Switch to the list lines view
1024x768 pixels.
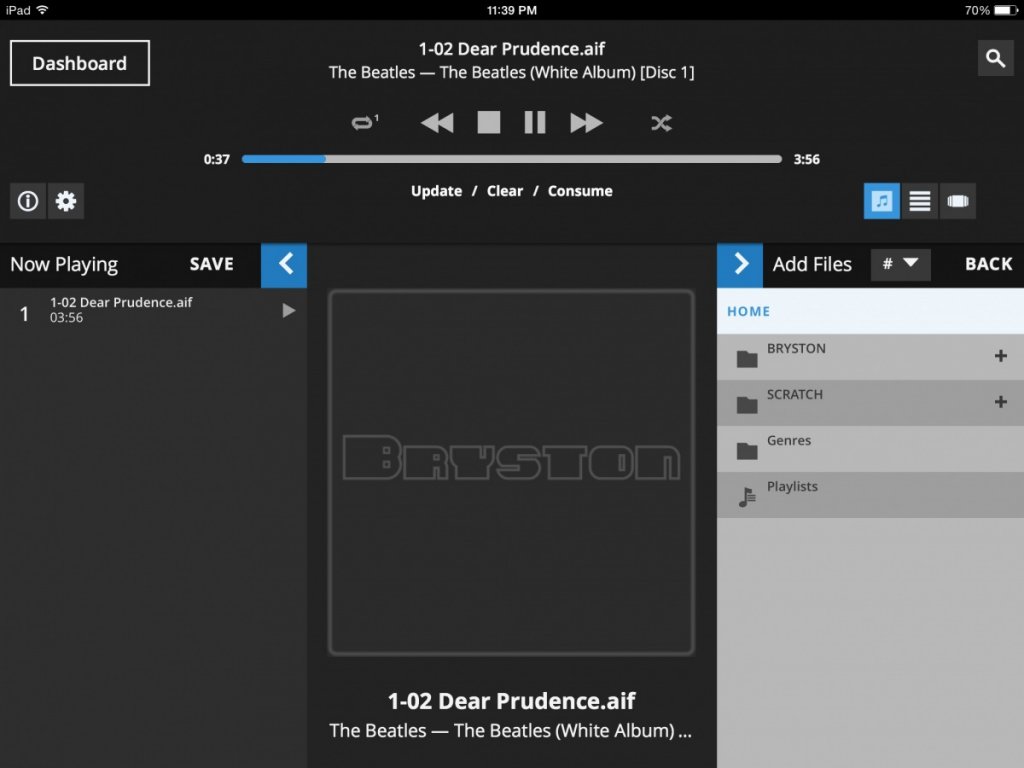click(x=920, y=201)
